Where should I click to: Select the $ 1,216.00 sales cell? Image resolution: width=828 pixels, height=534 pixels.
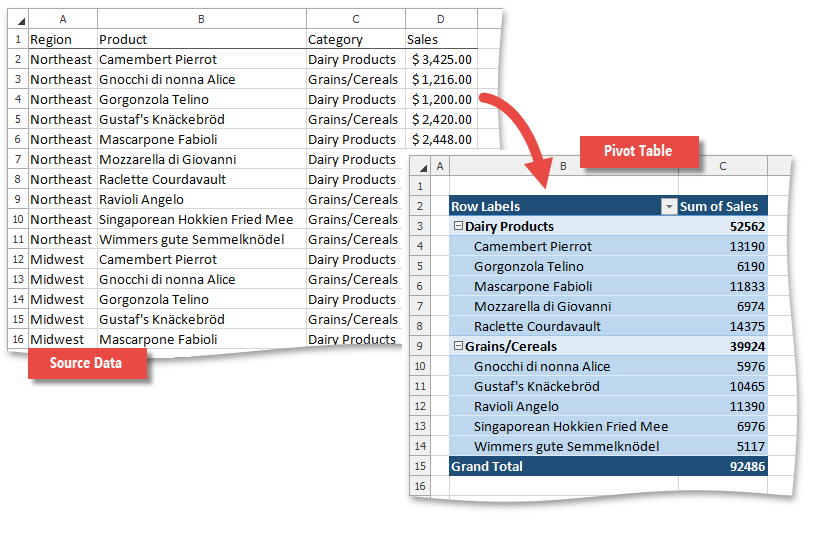[x=441, y=79]
